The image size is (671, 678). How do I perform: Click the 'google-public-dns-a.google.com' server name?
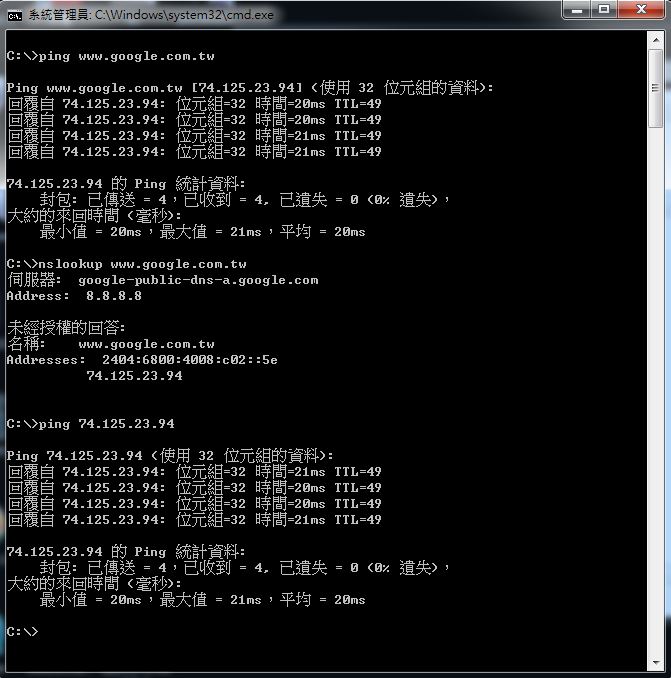pyautogui.click(x=198, y=280)
